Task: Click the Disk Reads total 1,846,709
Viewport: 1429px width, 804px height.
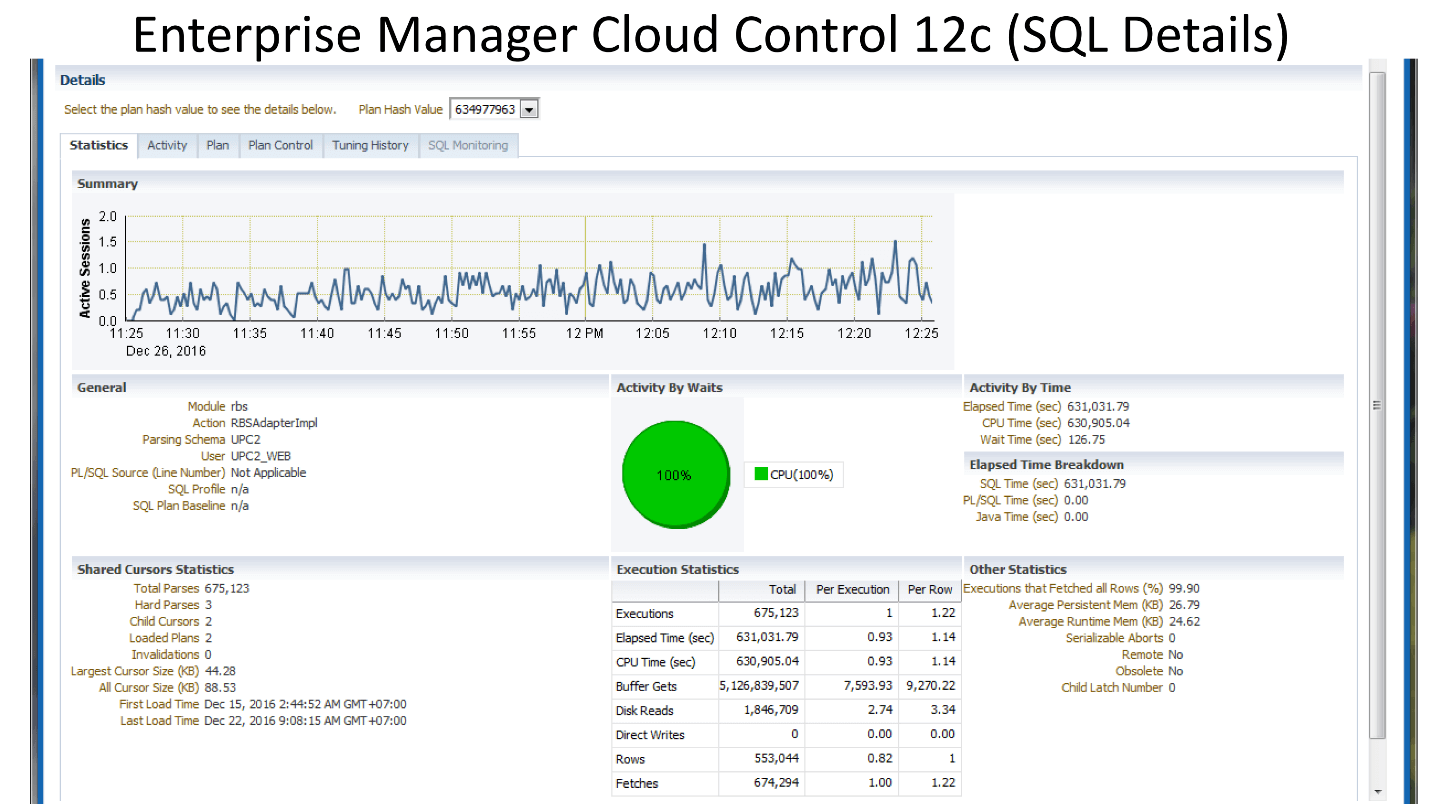Action: coord(772,710)
